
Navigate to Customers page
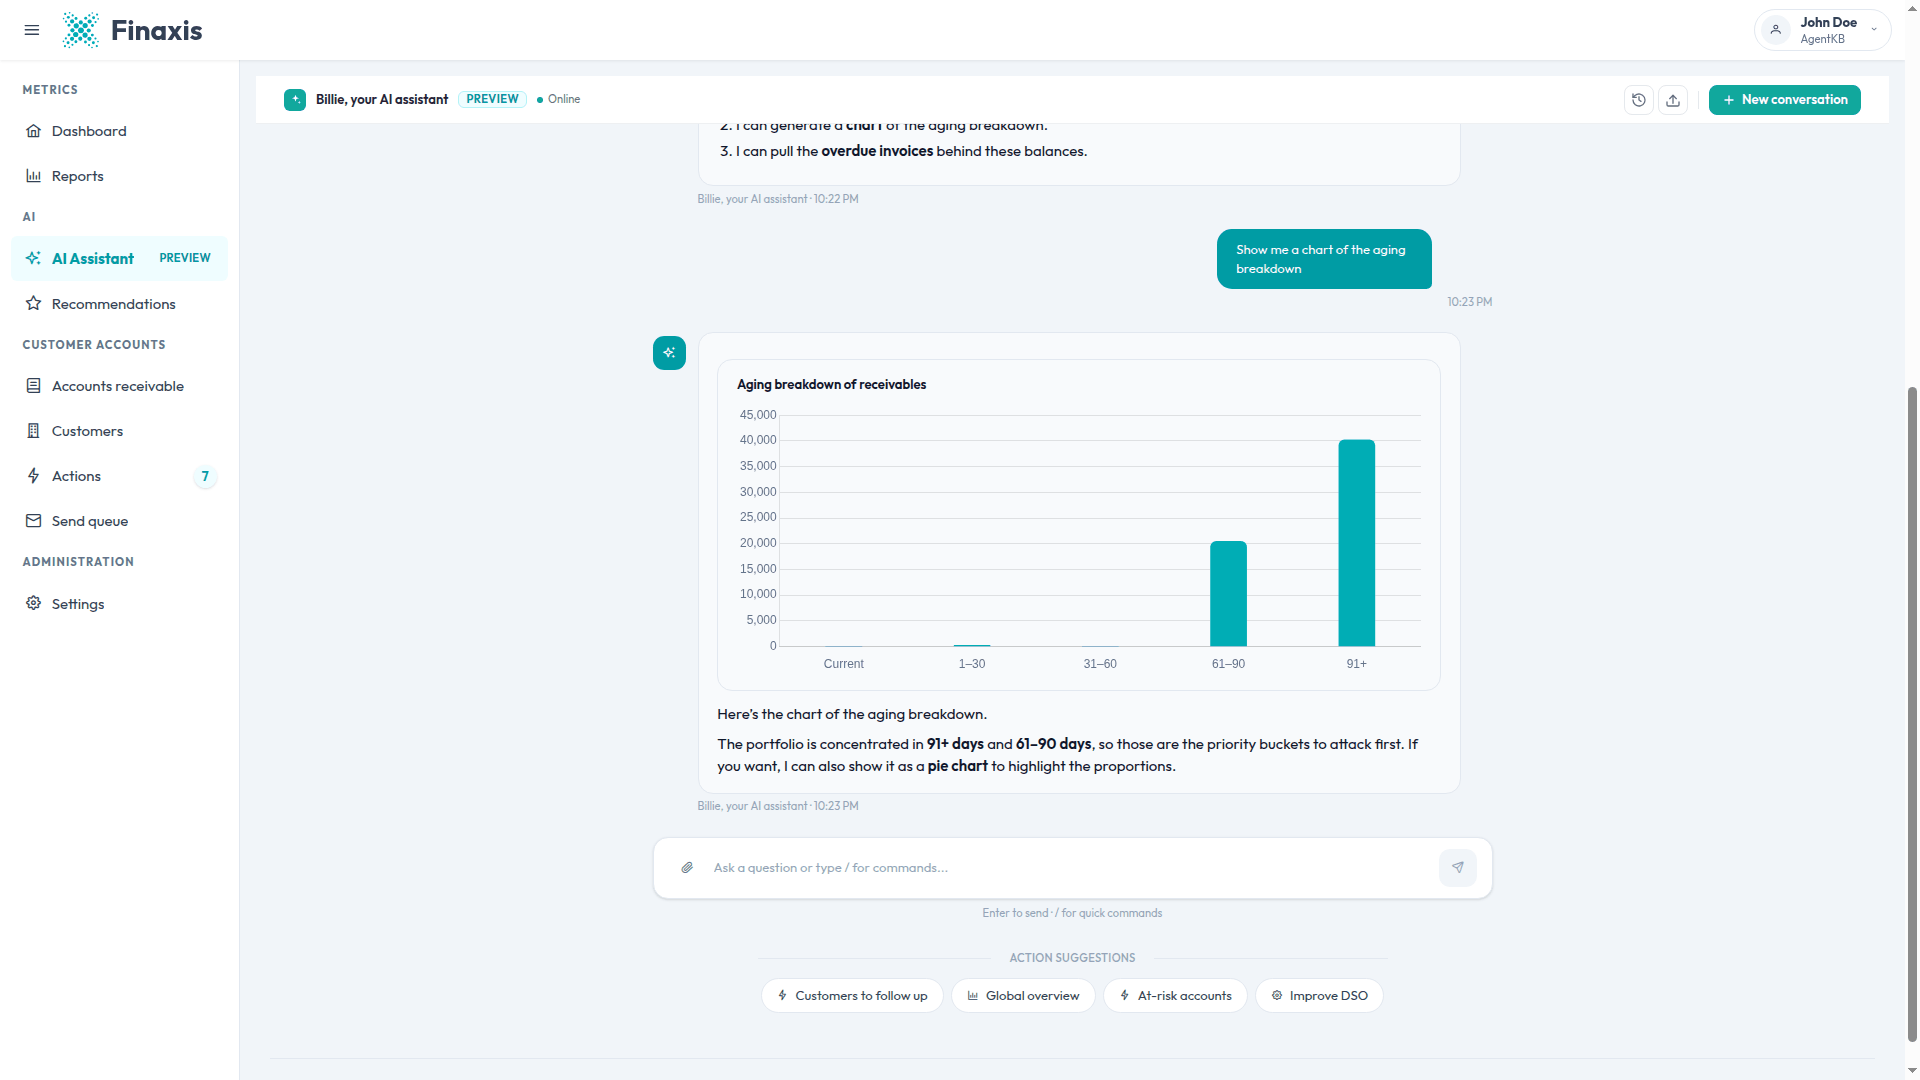[119, 431]
